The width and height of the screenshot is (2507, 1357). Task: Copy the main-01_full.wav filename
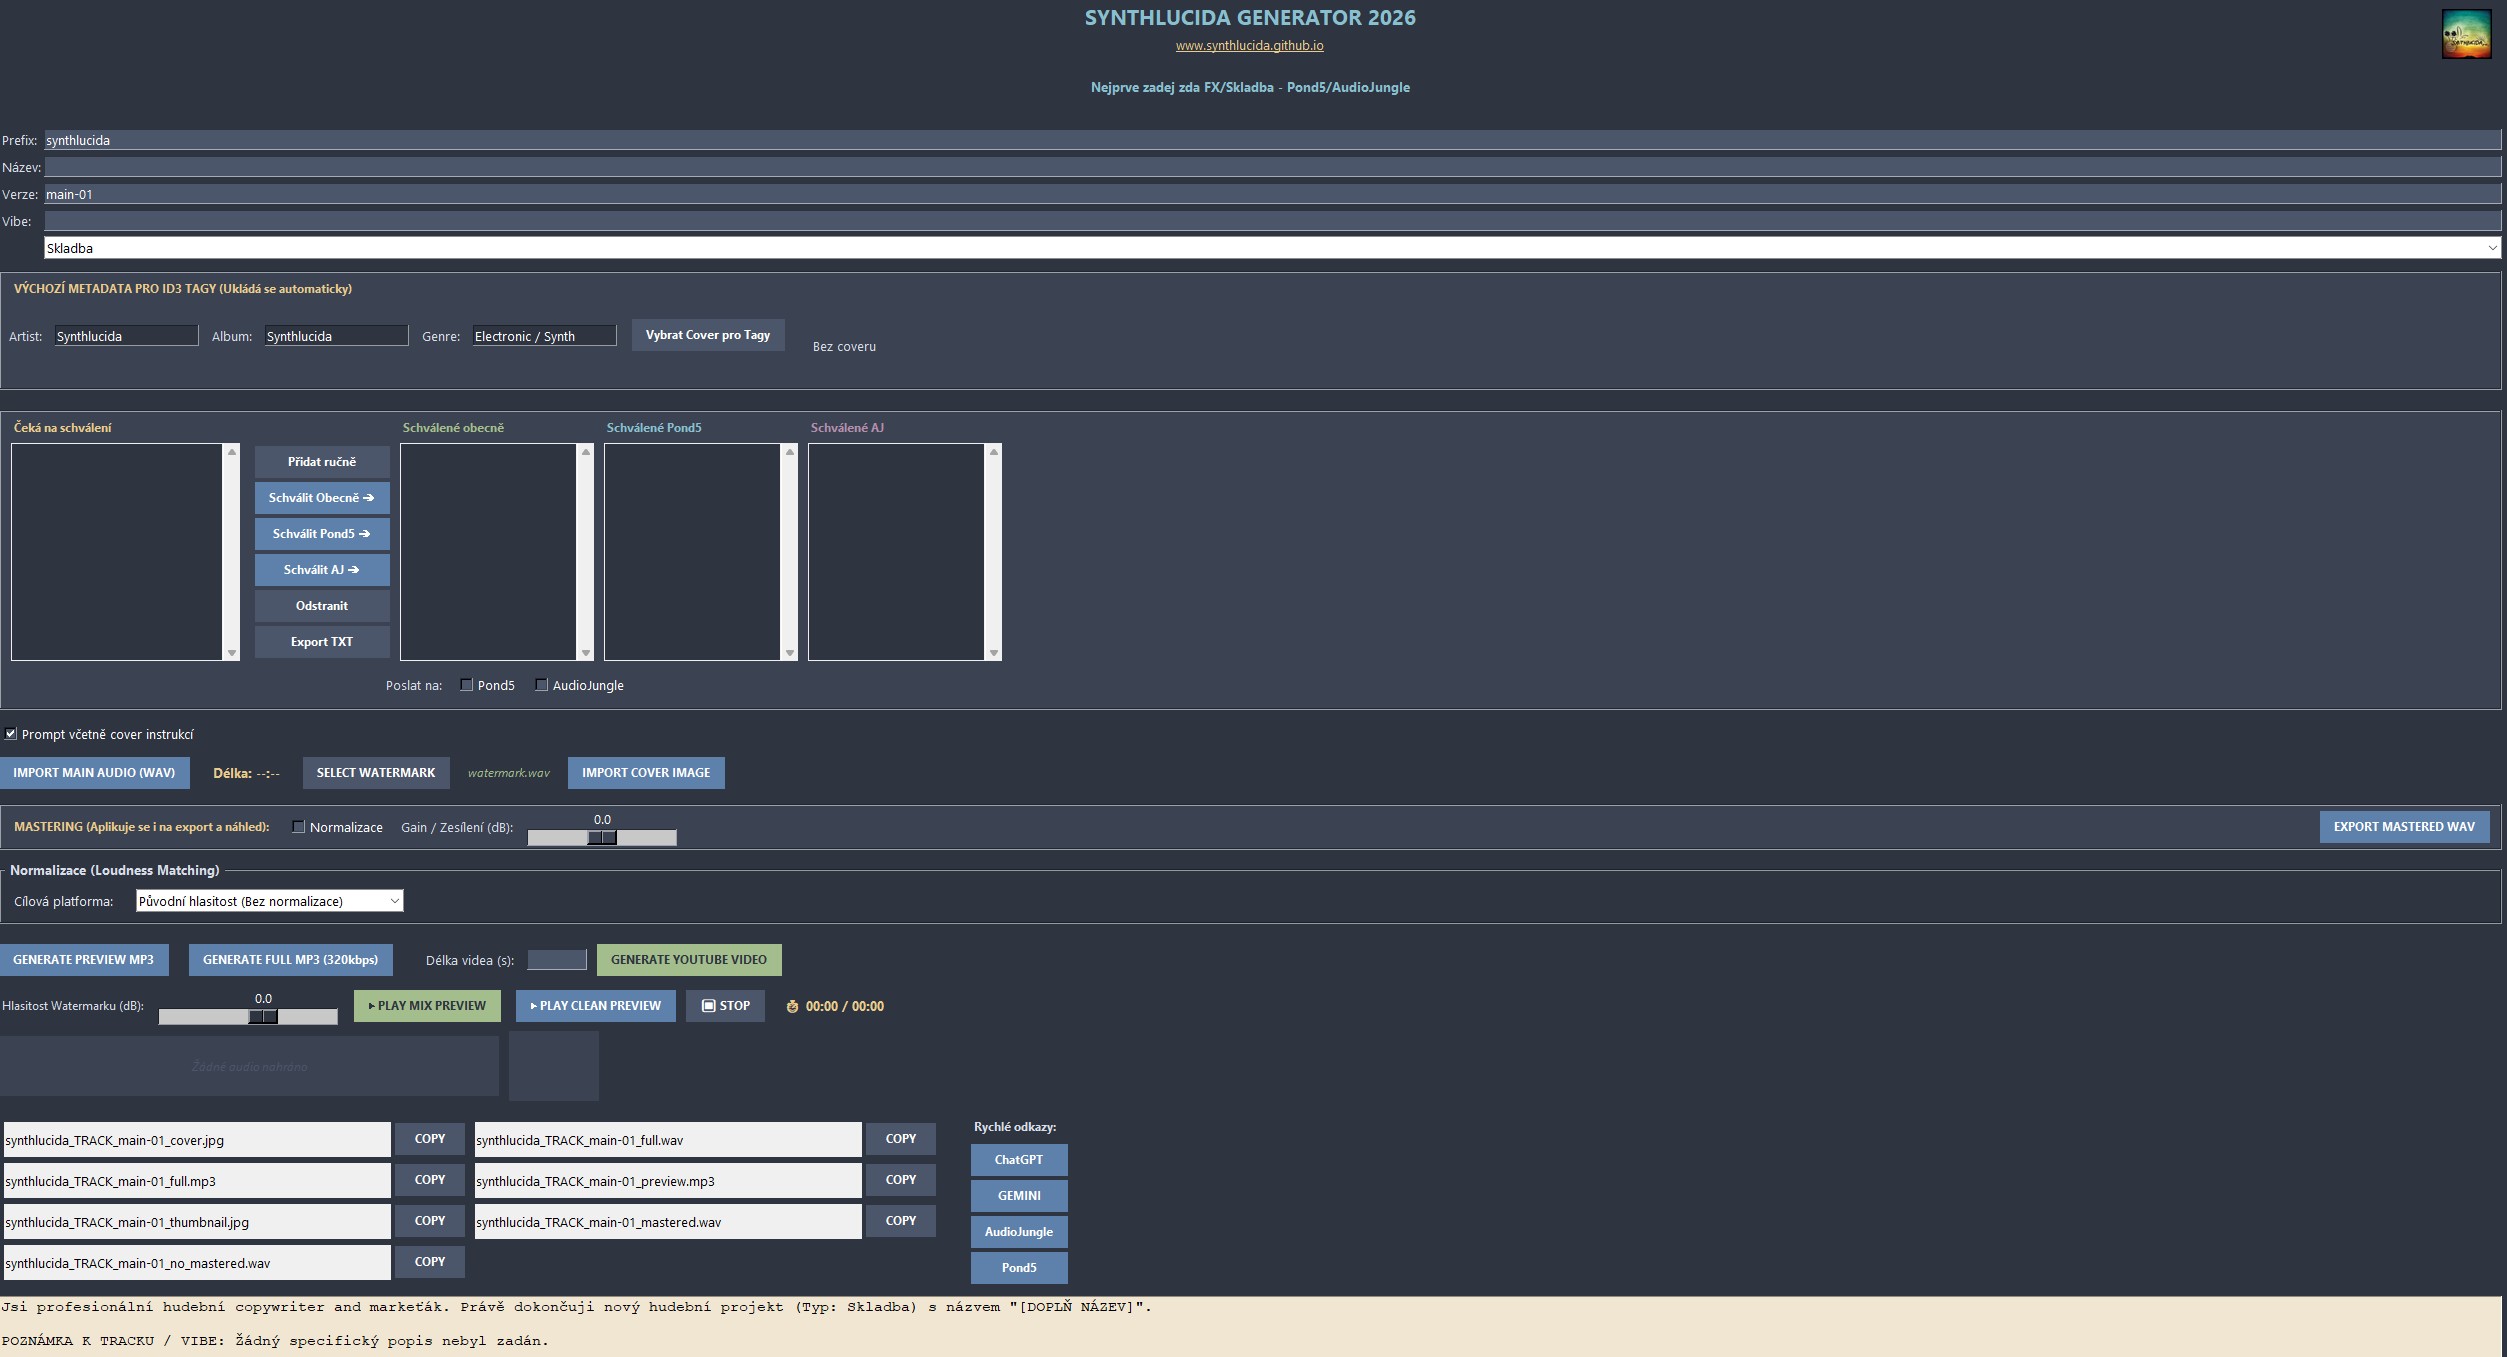[901, 1139]
